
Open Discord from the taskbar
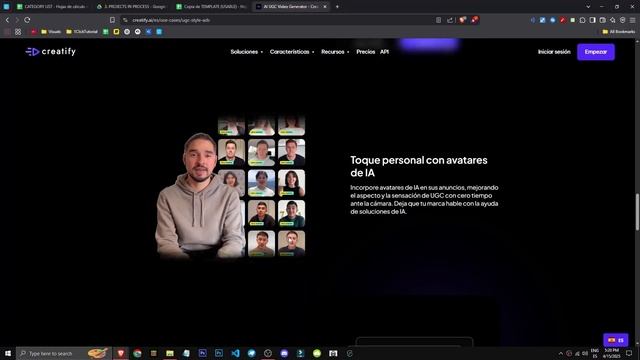tap(284, 353)
